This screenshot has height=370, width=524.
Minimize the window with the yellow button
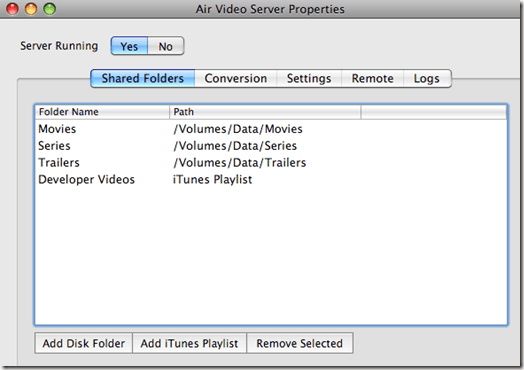(x=31, y=8)
